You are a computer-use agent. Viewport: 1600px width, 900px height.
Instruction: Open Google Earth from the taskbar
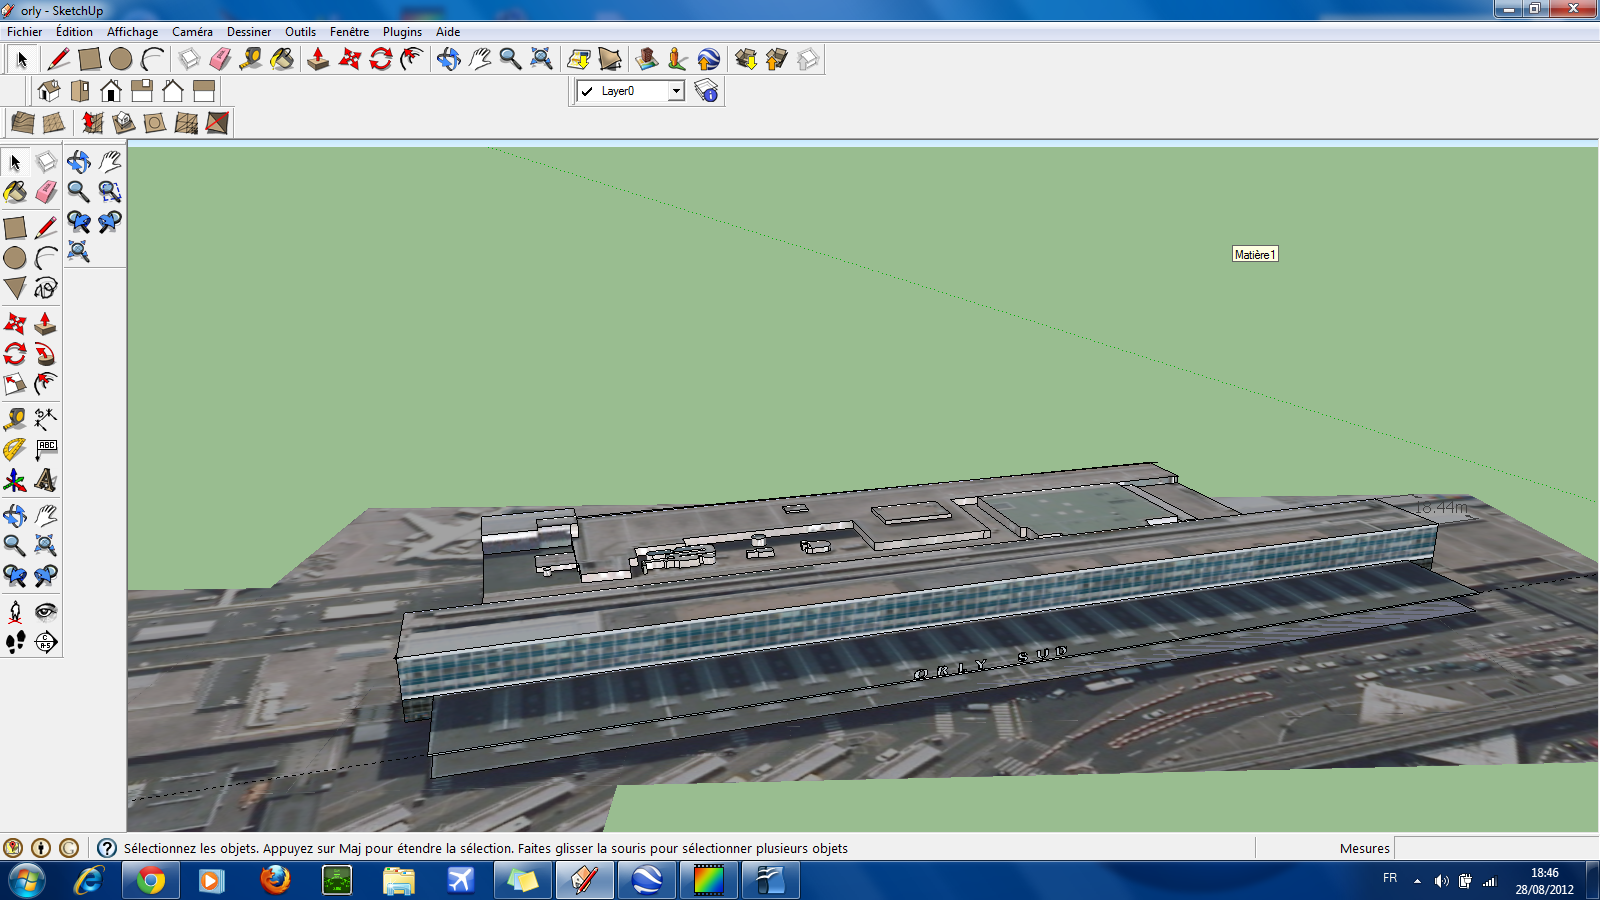(x=647, y=881)
